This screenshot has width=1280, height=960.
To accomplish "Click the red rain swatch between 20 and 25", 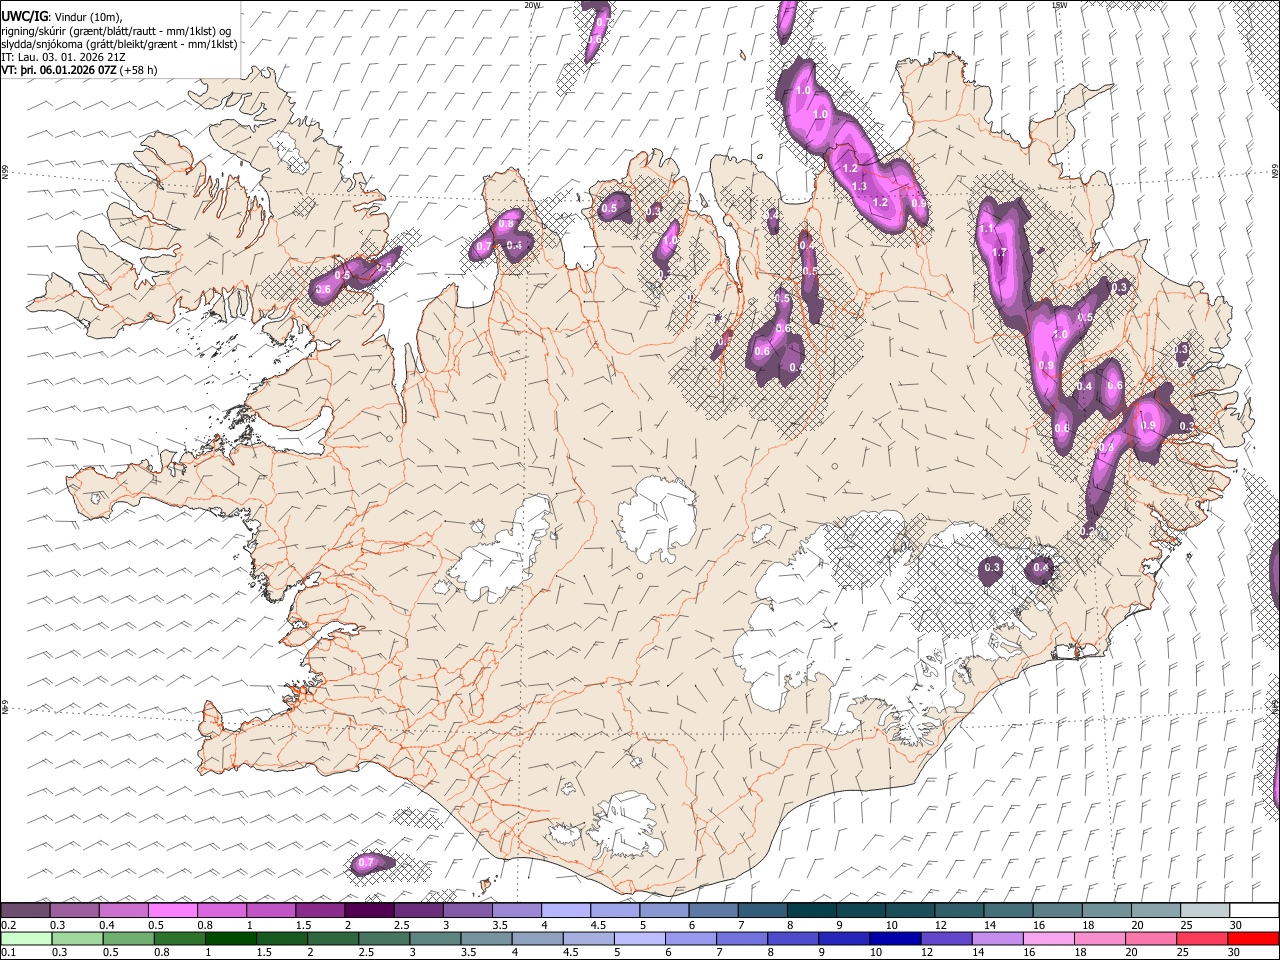I will 1201,938.
